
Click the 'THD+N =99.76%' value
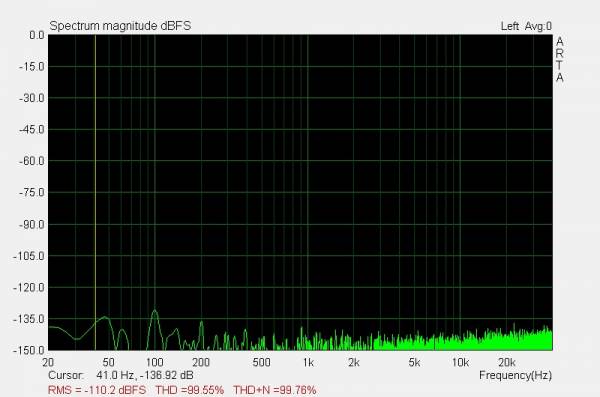(275, 390)
